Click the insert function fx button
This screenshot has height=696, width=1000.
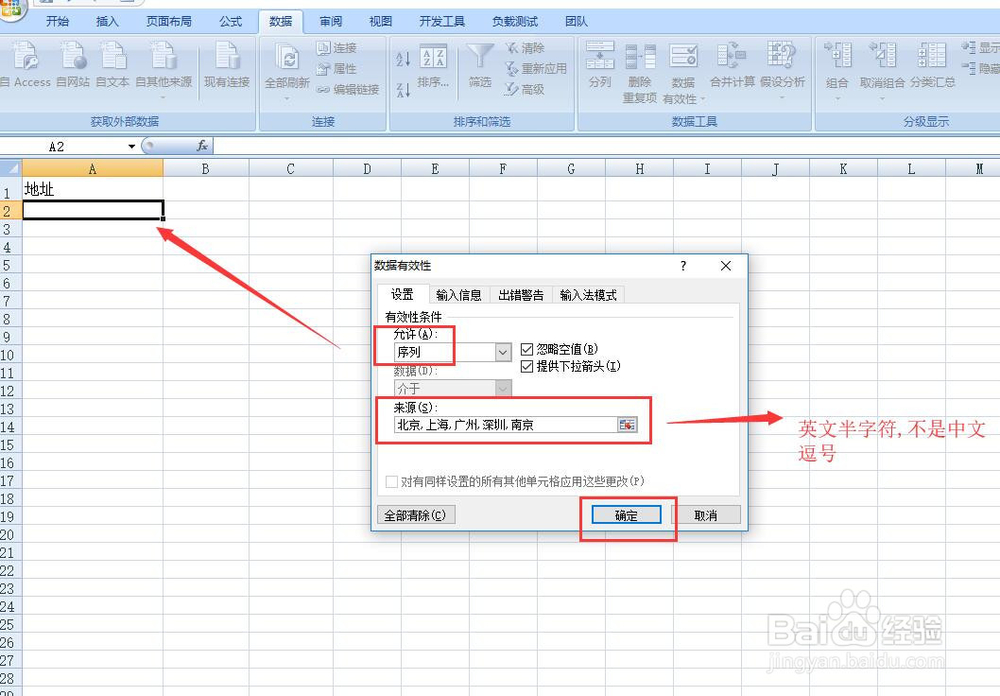pyautogui.click(x=202, y=146)
